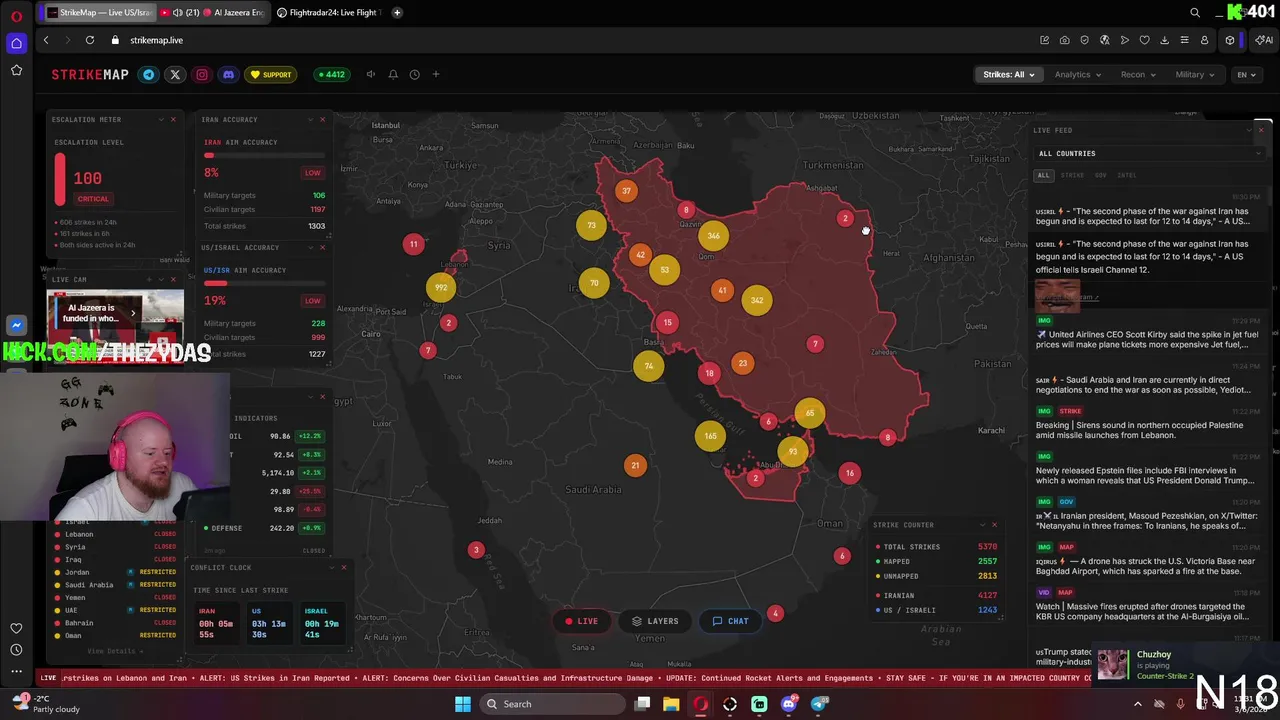This screenshot has height=720, width=1280.
Task: Open the Military dropdown menu
Action: pos(1195,74)
